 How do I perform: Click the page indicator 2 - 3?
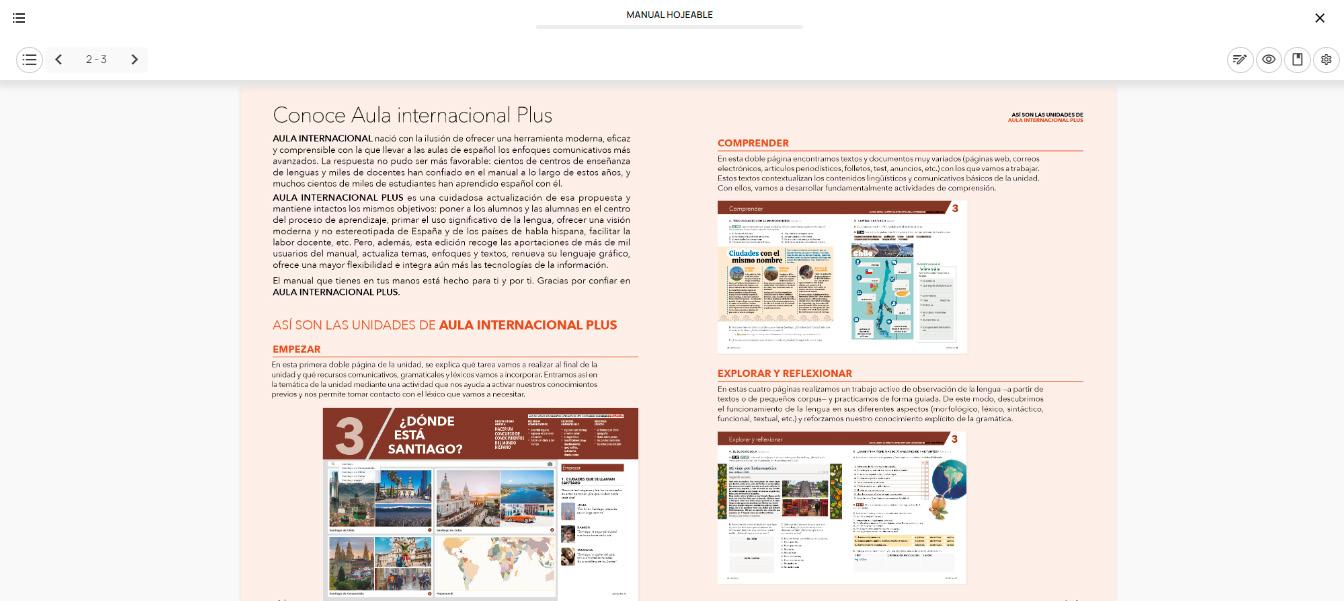pyautogui.click(x=96, y=60)
